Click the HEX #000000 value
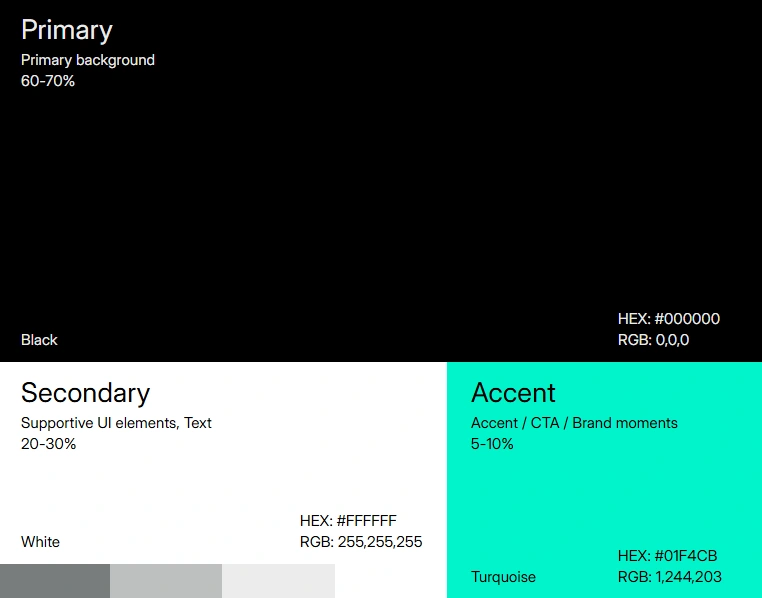This screenshot has width=762, height=598. [669, 319]
